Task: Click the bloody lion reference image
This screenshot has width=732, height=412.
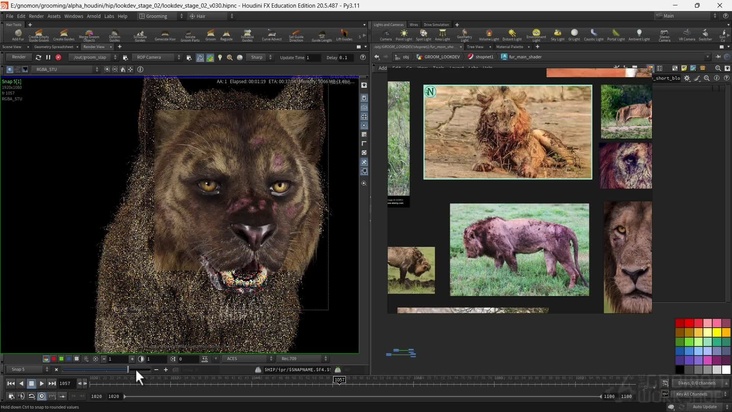Action: [x=507, y=132]
